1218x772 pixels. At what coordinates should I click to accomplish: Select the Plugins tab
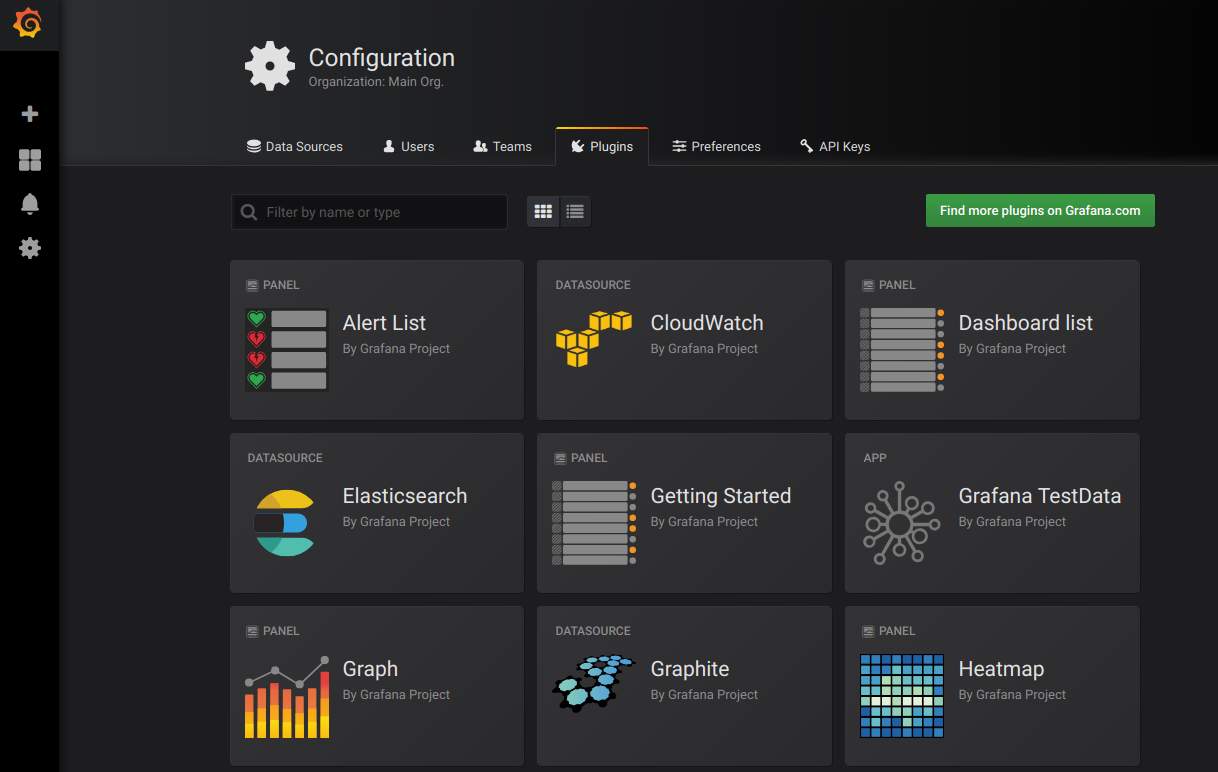coord(602,146)
